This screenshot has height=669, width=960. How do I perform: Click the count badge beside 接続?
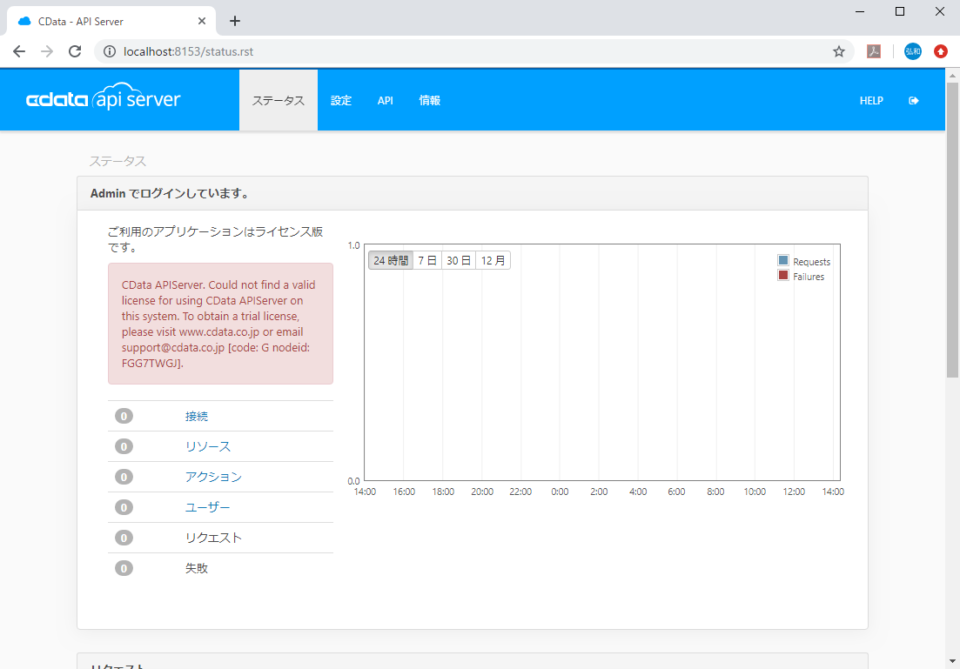124,416
